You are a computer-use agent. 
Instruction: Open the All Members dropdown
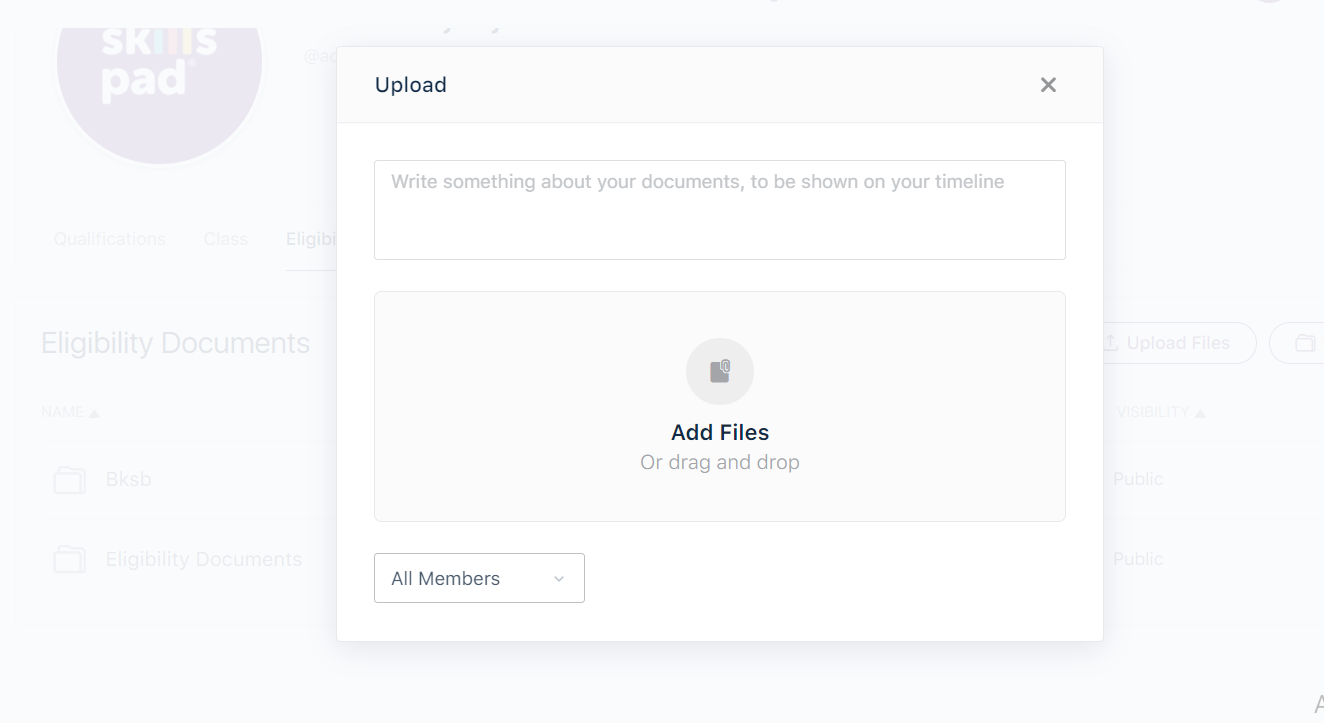click(x=478, y=578)
